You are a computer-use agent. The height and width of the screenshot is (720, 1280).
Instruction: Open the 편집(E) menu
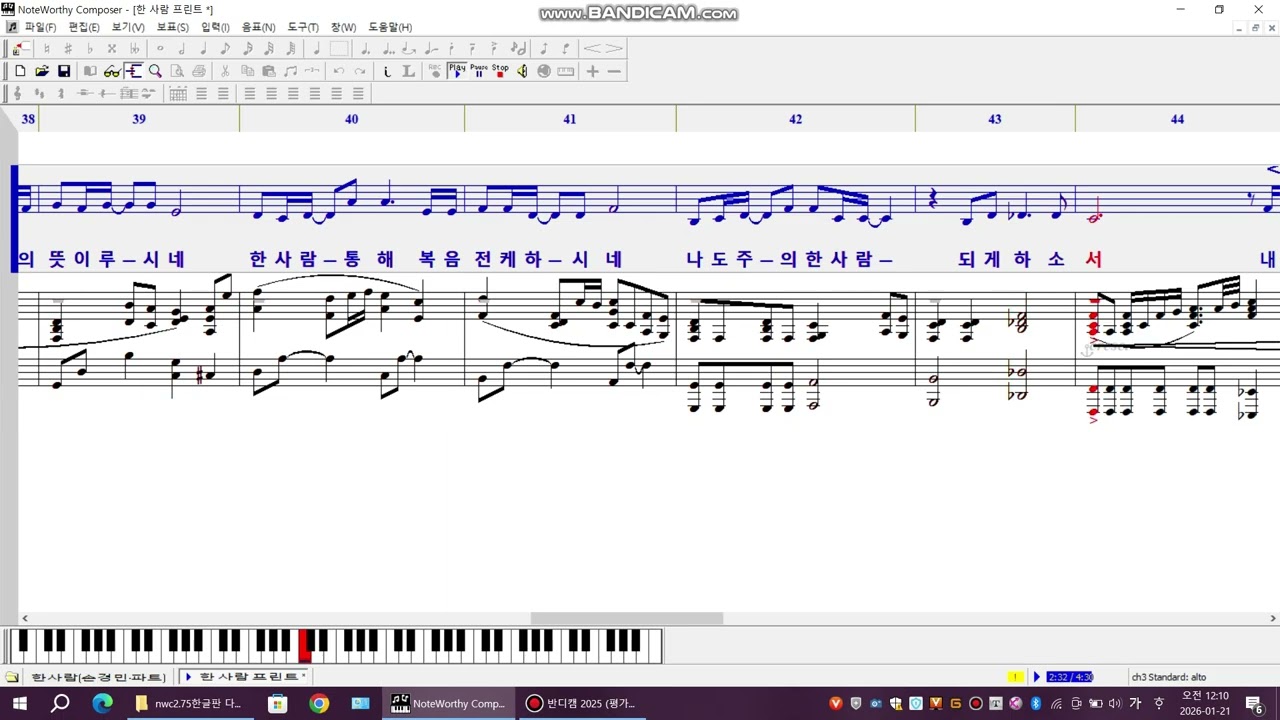84,27
